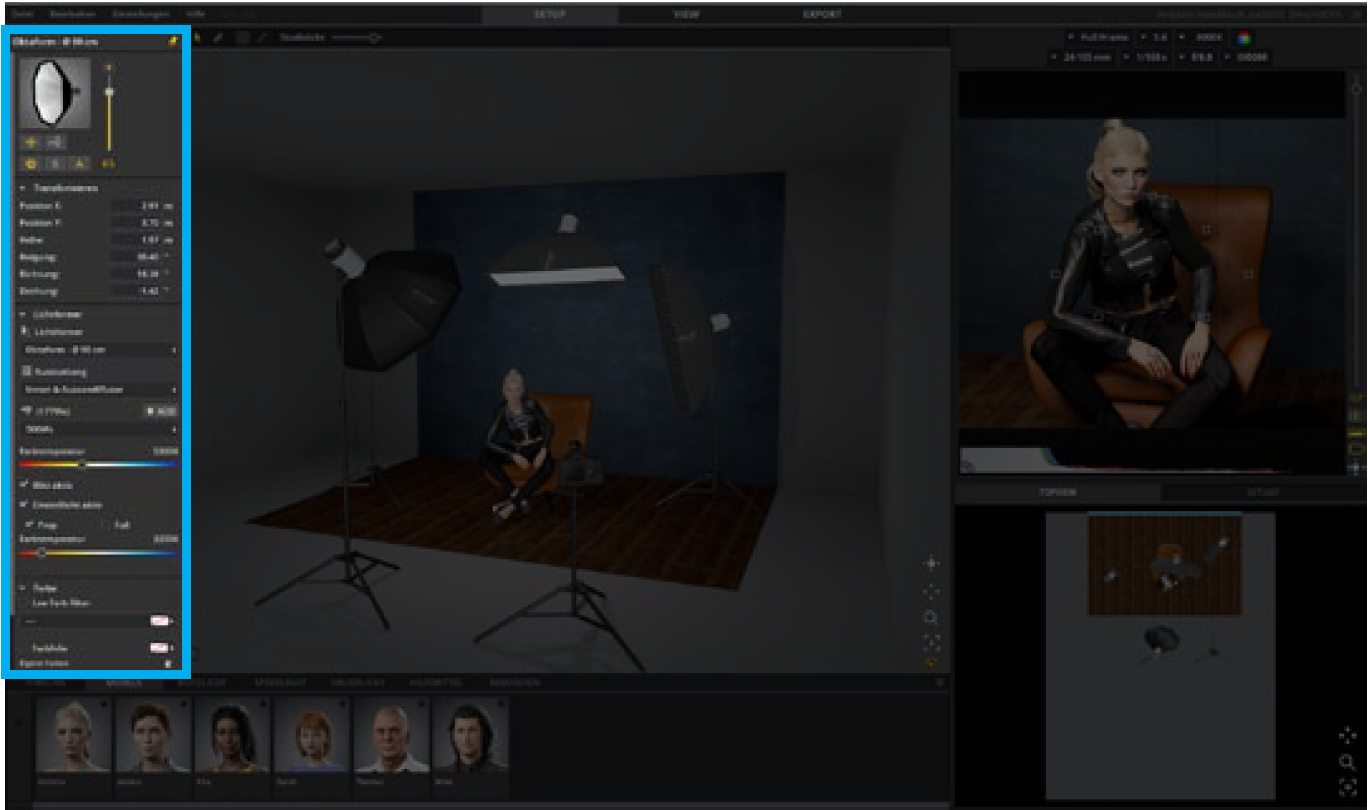Viewport: 1368px width, 810px height.
Task: Click the A button under softbox preview
Action: [80, 163]
